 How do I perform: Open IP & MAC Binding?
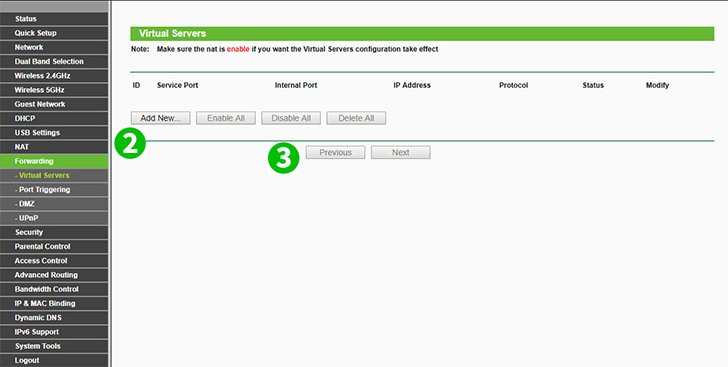pyautogui.click(x=54, y=304)
